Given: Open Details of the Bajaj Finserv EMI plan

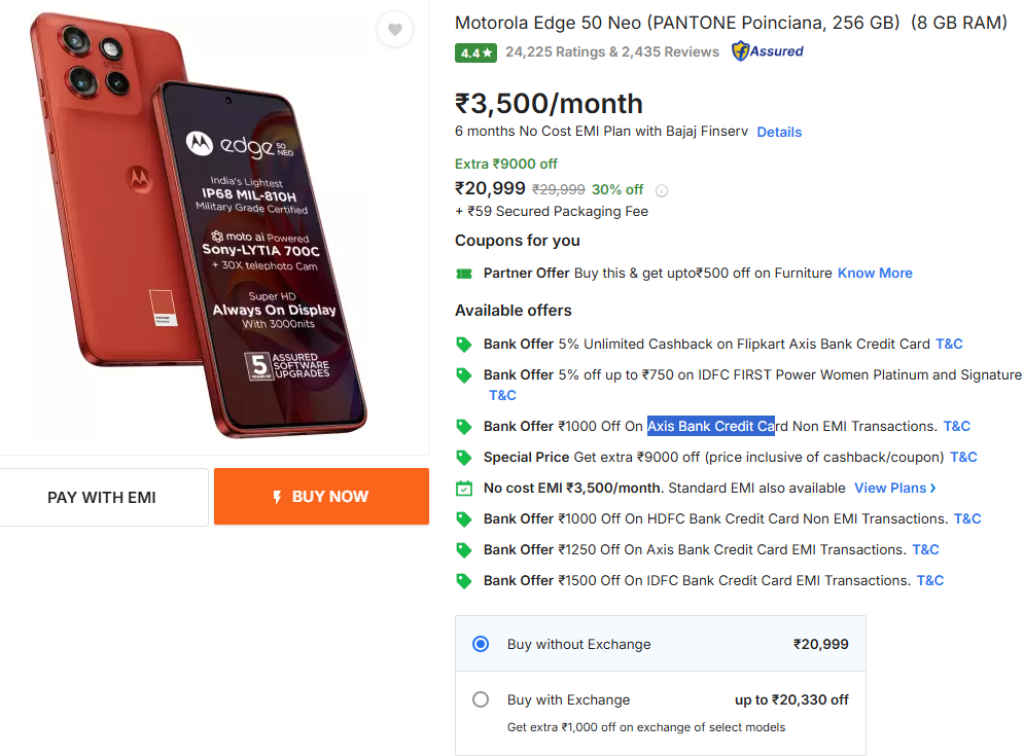Looking at the screenshot, I should coord(779,131).
